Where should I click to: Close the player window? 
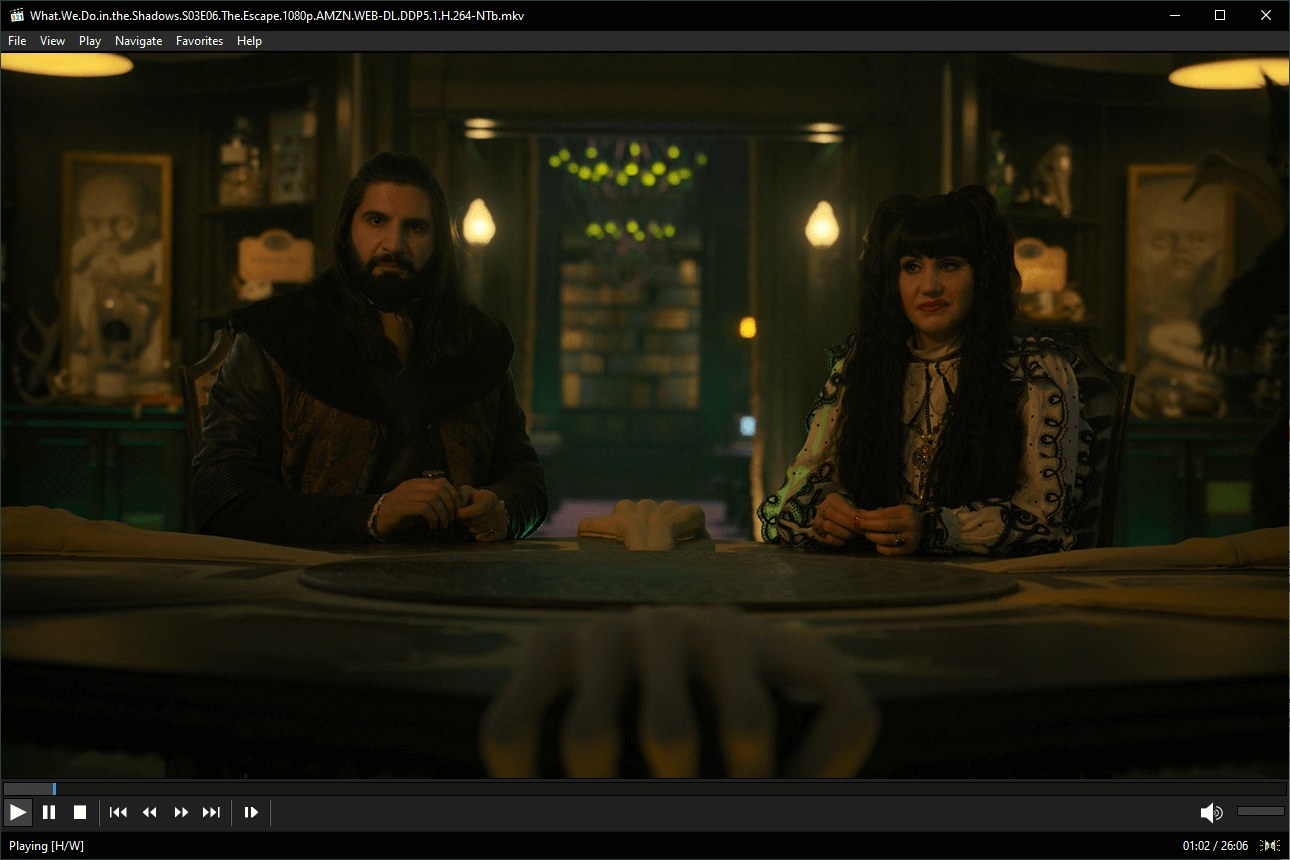[1266, 15]
